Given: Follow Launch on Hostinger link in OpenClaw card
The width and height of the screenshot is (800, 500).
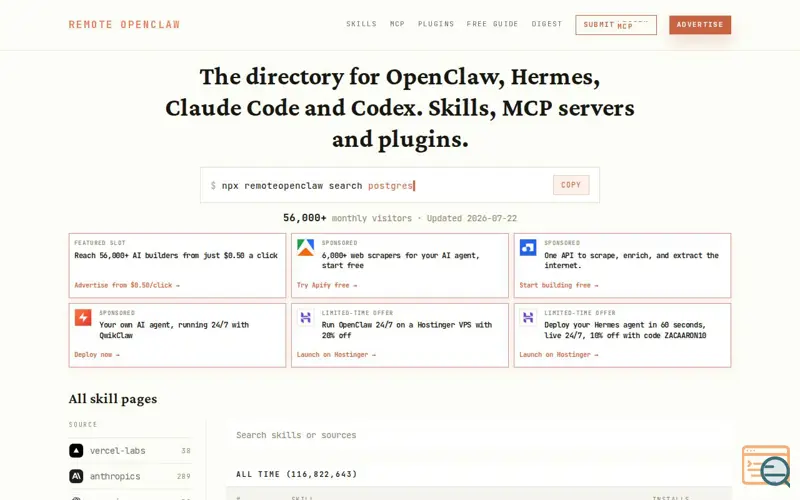Looking at the screenshot, I should coord(336,355).
